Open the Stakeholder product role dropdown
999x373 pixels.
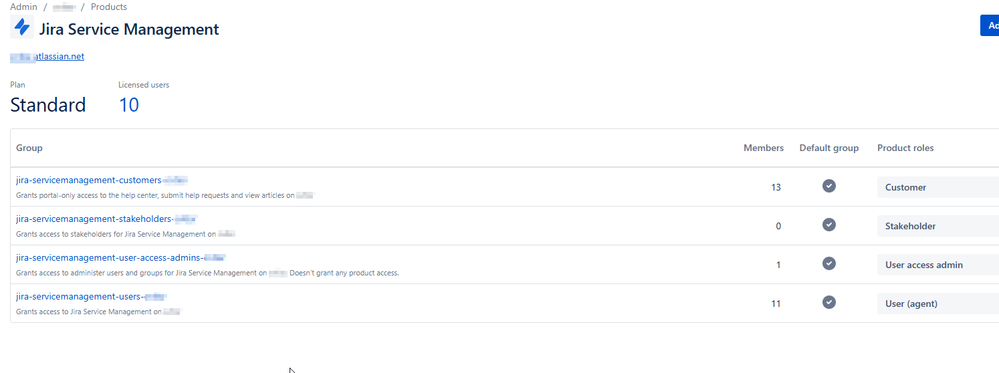point(938,226)
